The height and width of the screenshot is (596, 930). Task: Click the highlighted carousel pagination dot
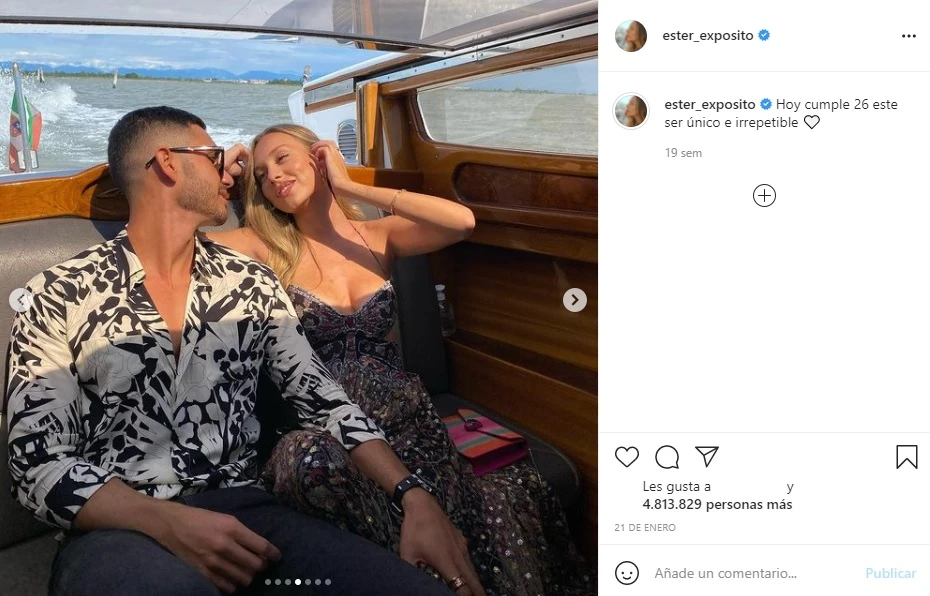pyautogui.click(x=298, y=582)
